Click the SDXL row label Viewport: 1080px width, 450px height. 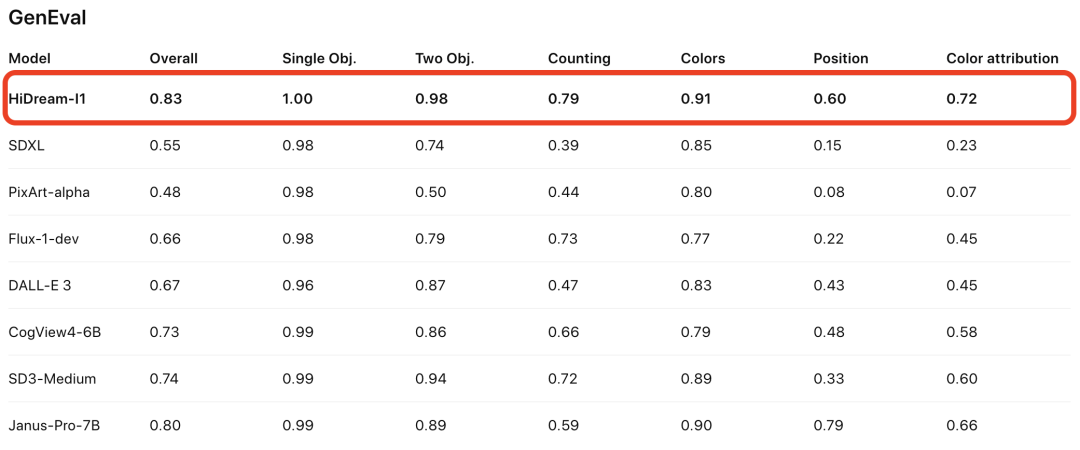[x=23, y=146]
